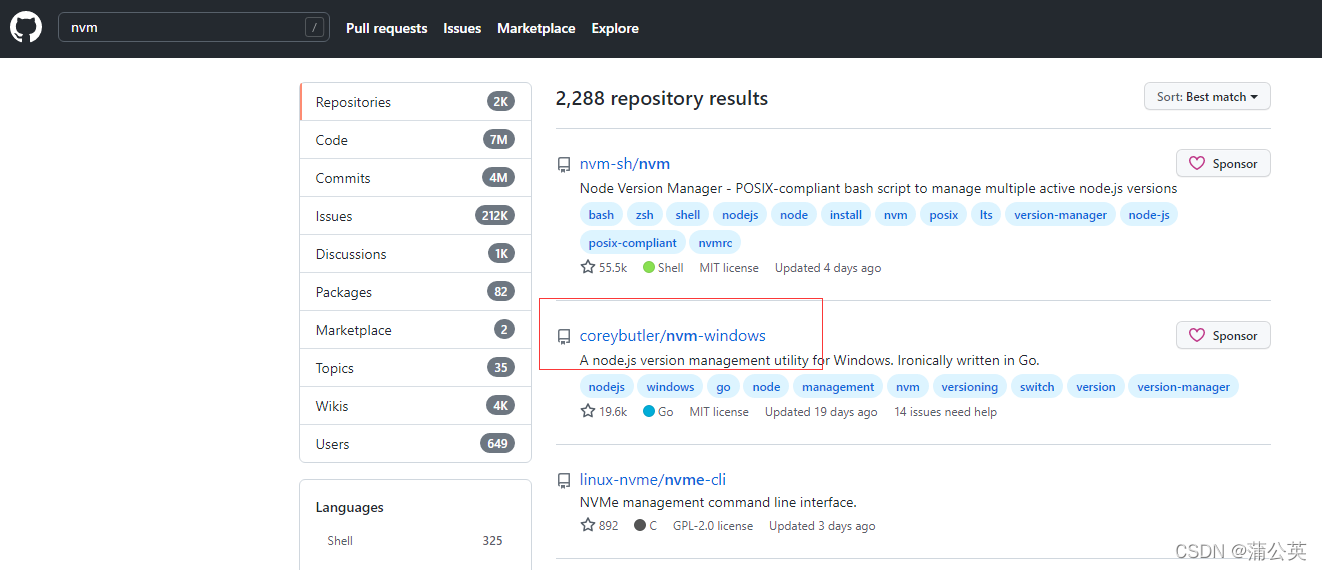Screen dimensions: 1322x570
Task: Click version-manager tag under nvm-windows
Action: point(1183,387)
